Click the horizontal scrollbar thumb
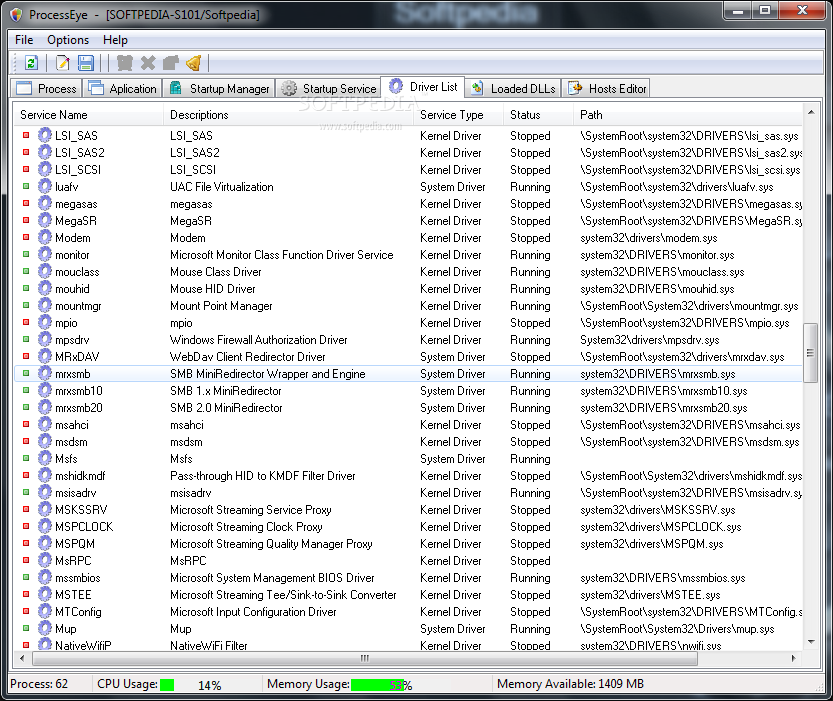 point(365,659)
